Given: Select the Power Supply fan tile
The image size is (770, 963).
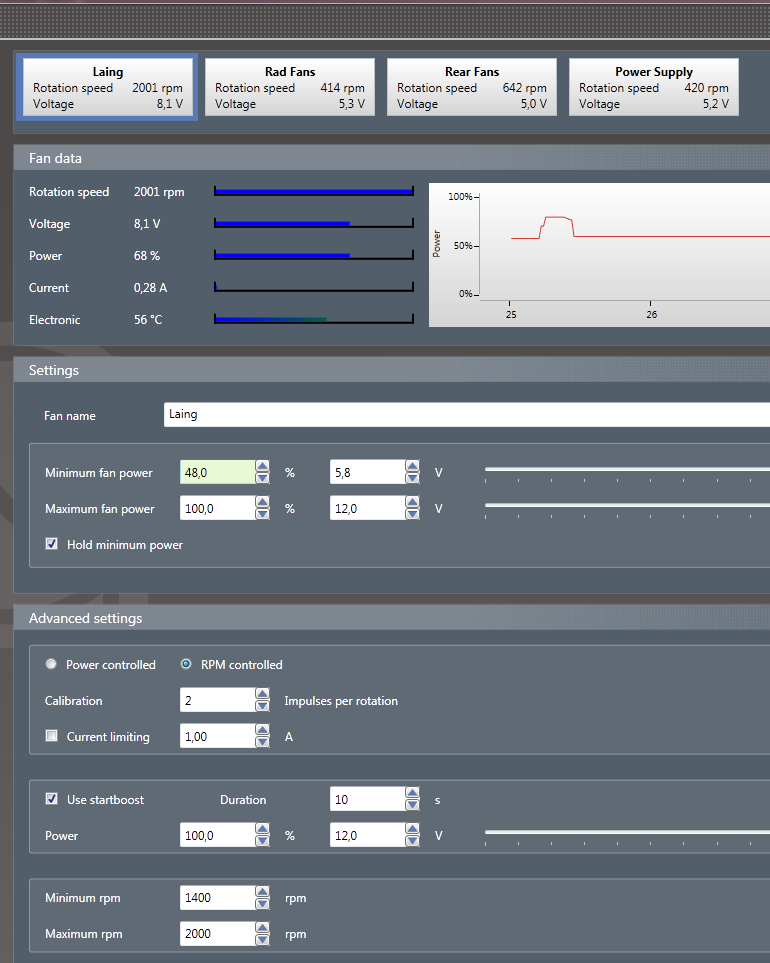Looking at the screenshot, I should click(x=654, y=88).
